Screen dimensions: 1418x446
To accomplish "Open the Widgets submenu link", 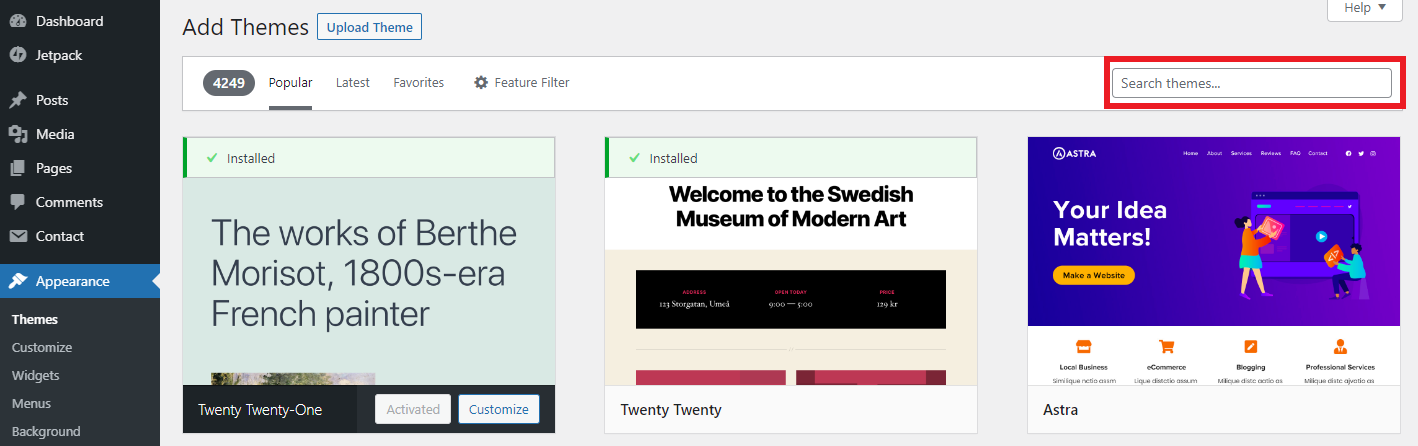I will pos(36,376).
